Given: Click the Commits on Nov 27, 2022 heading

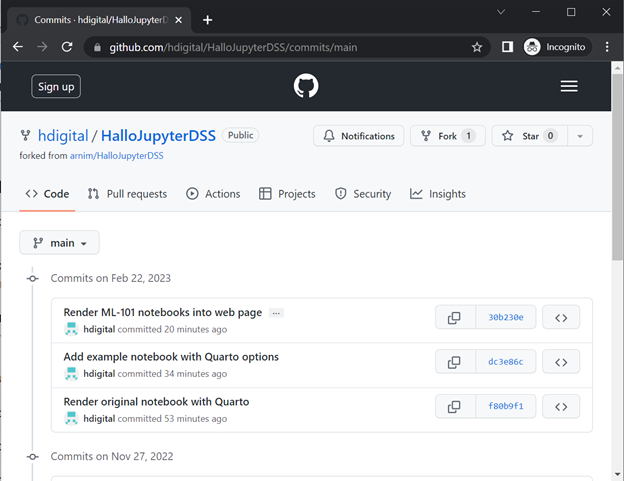Looking at the screenshot, I should click(x=112, y=456).
